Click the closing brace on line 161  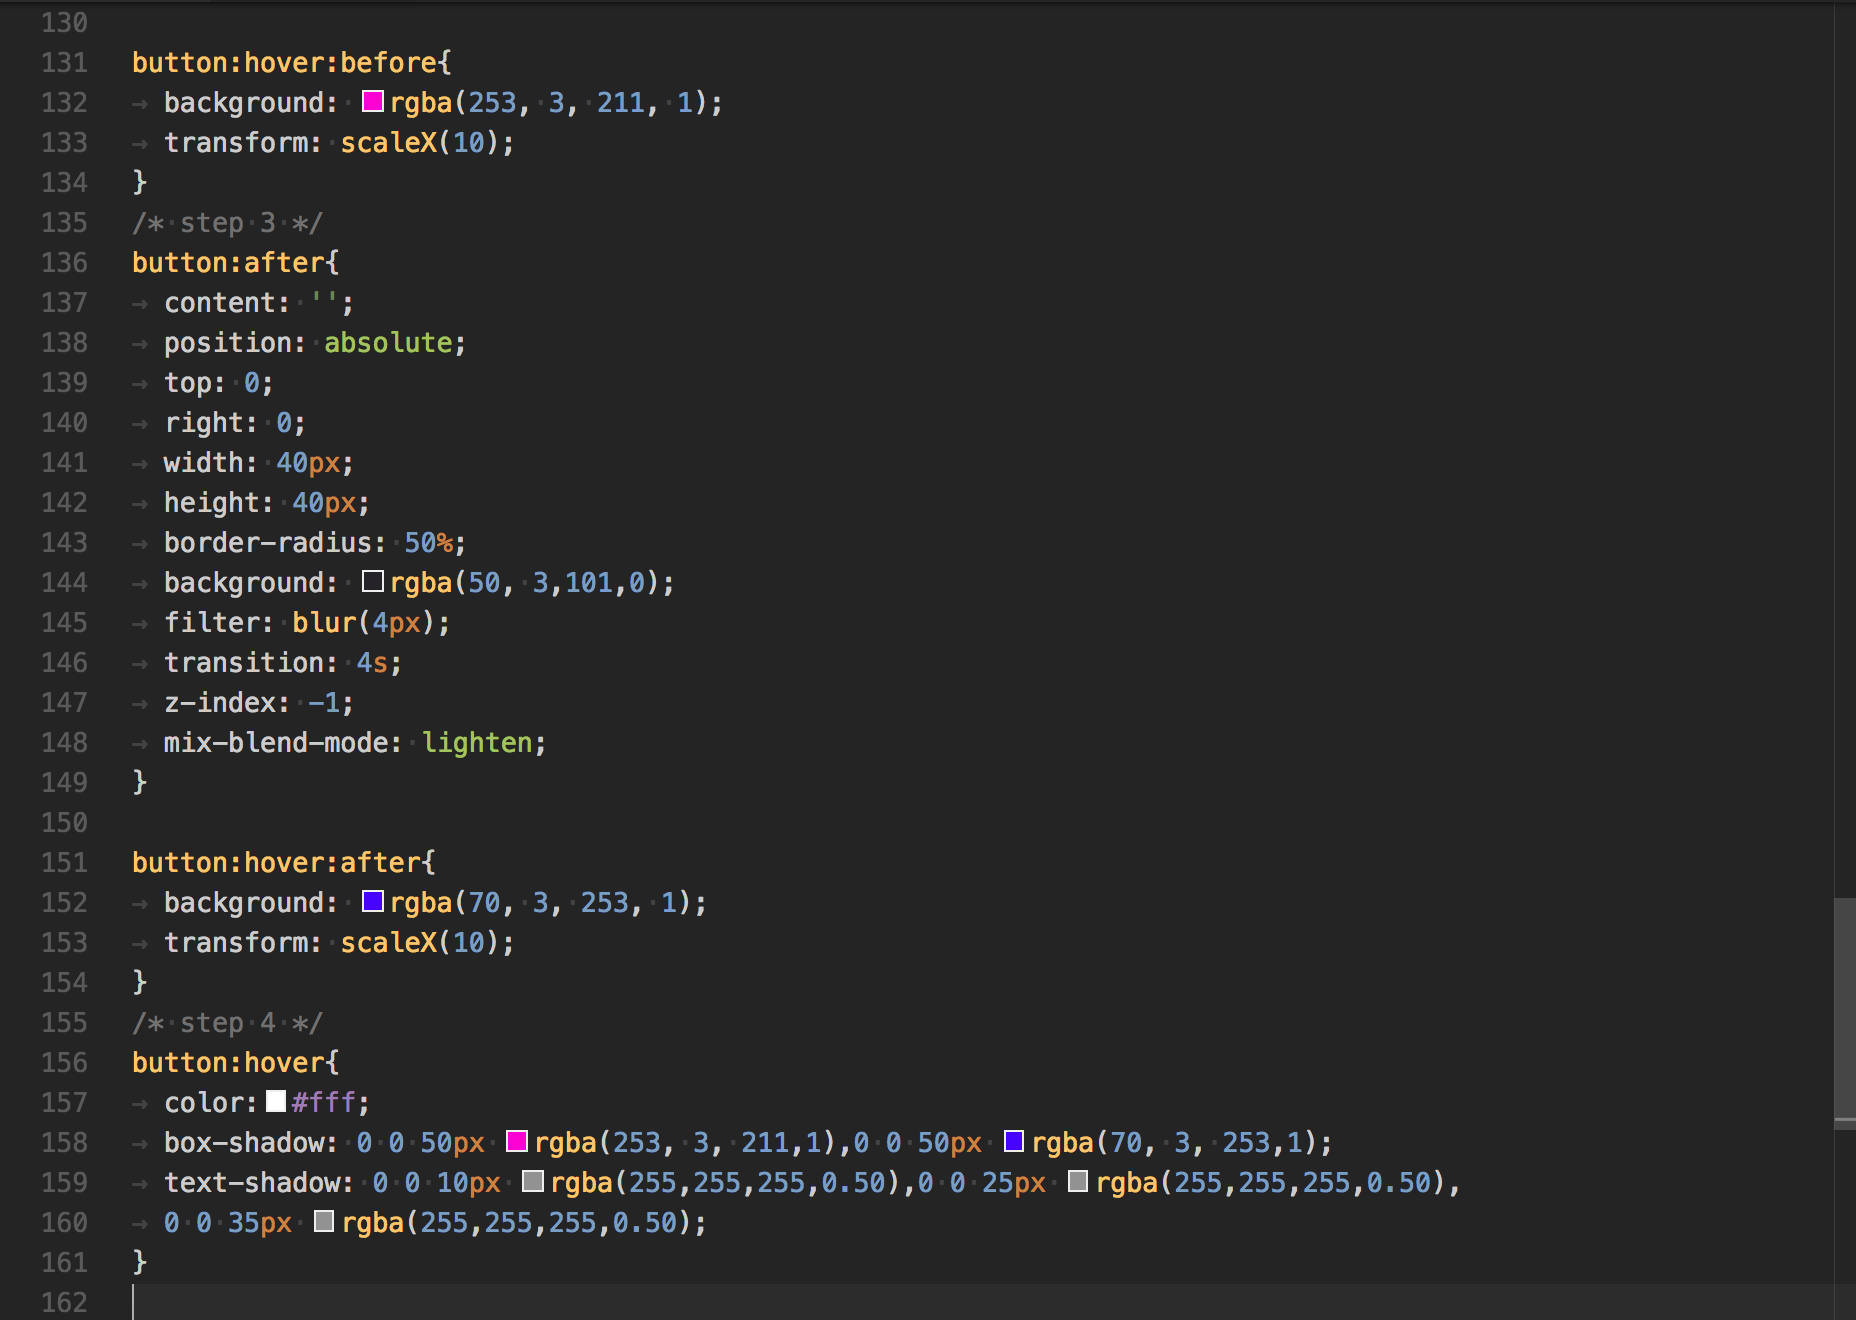(140, 1261)
